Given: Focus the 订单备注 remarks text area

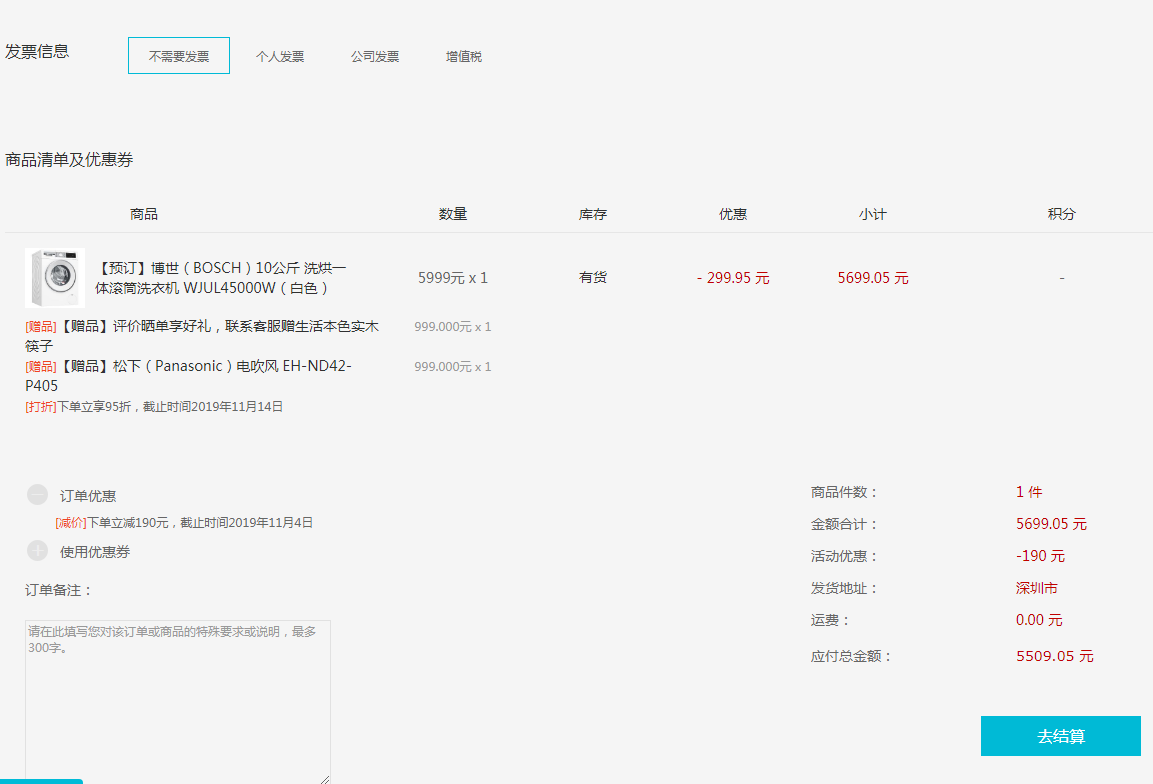Looking at the screenshot, I should [178, 702].
